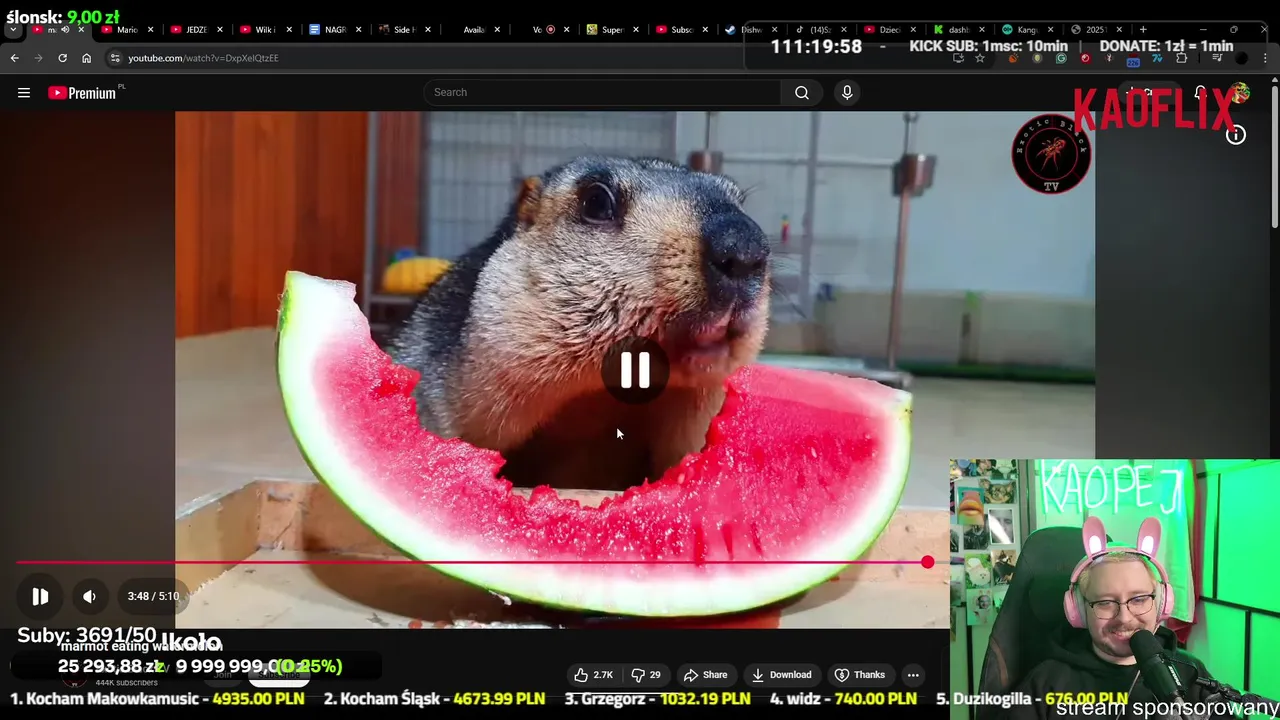Switch to the Subsc YouTube tab
1280x720 pixels.
coord(682,29)
